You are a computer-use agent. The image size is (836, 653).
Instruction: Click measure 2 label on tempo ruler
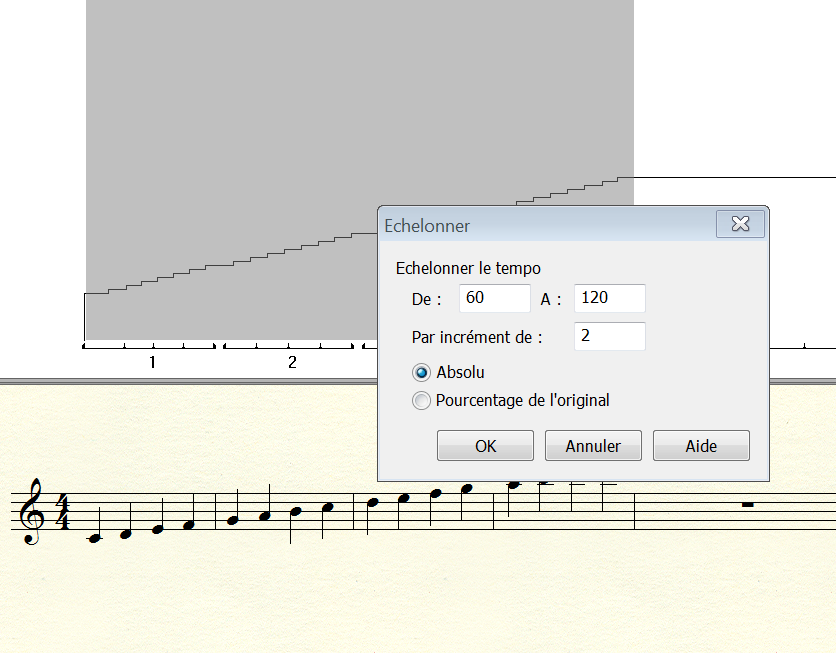click(292, 362)
